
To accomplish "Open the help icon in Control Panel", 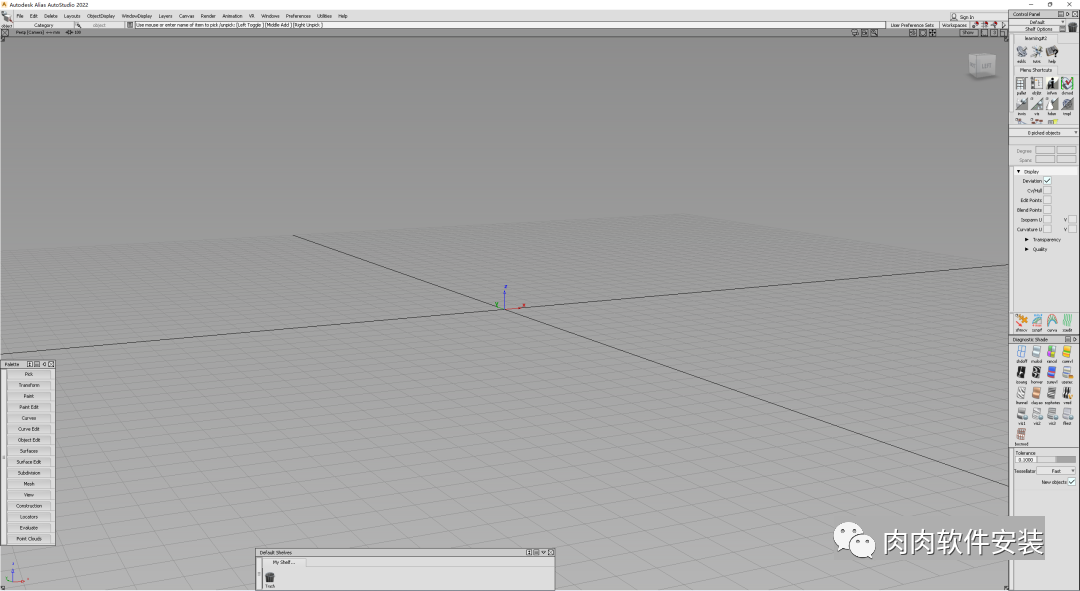I will 1052,52.
